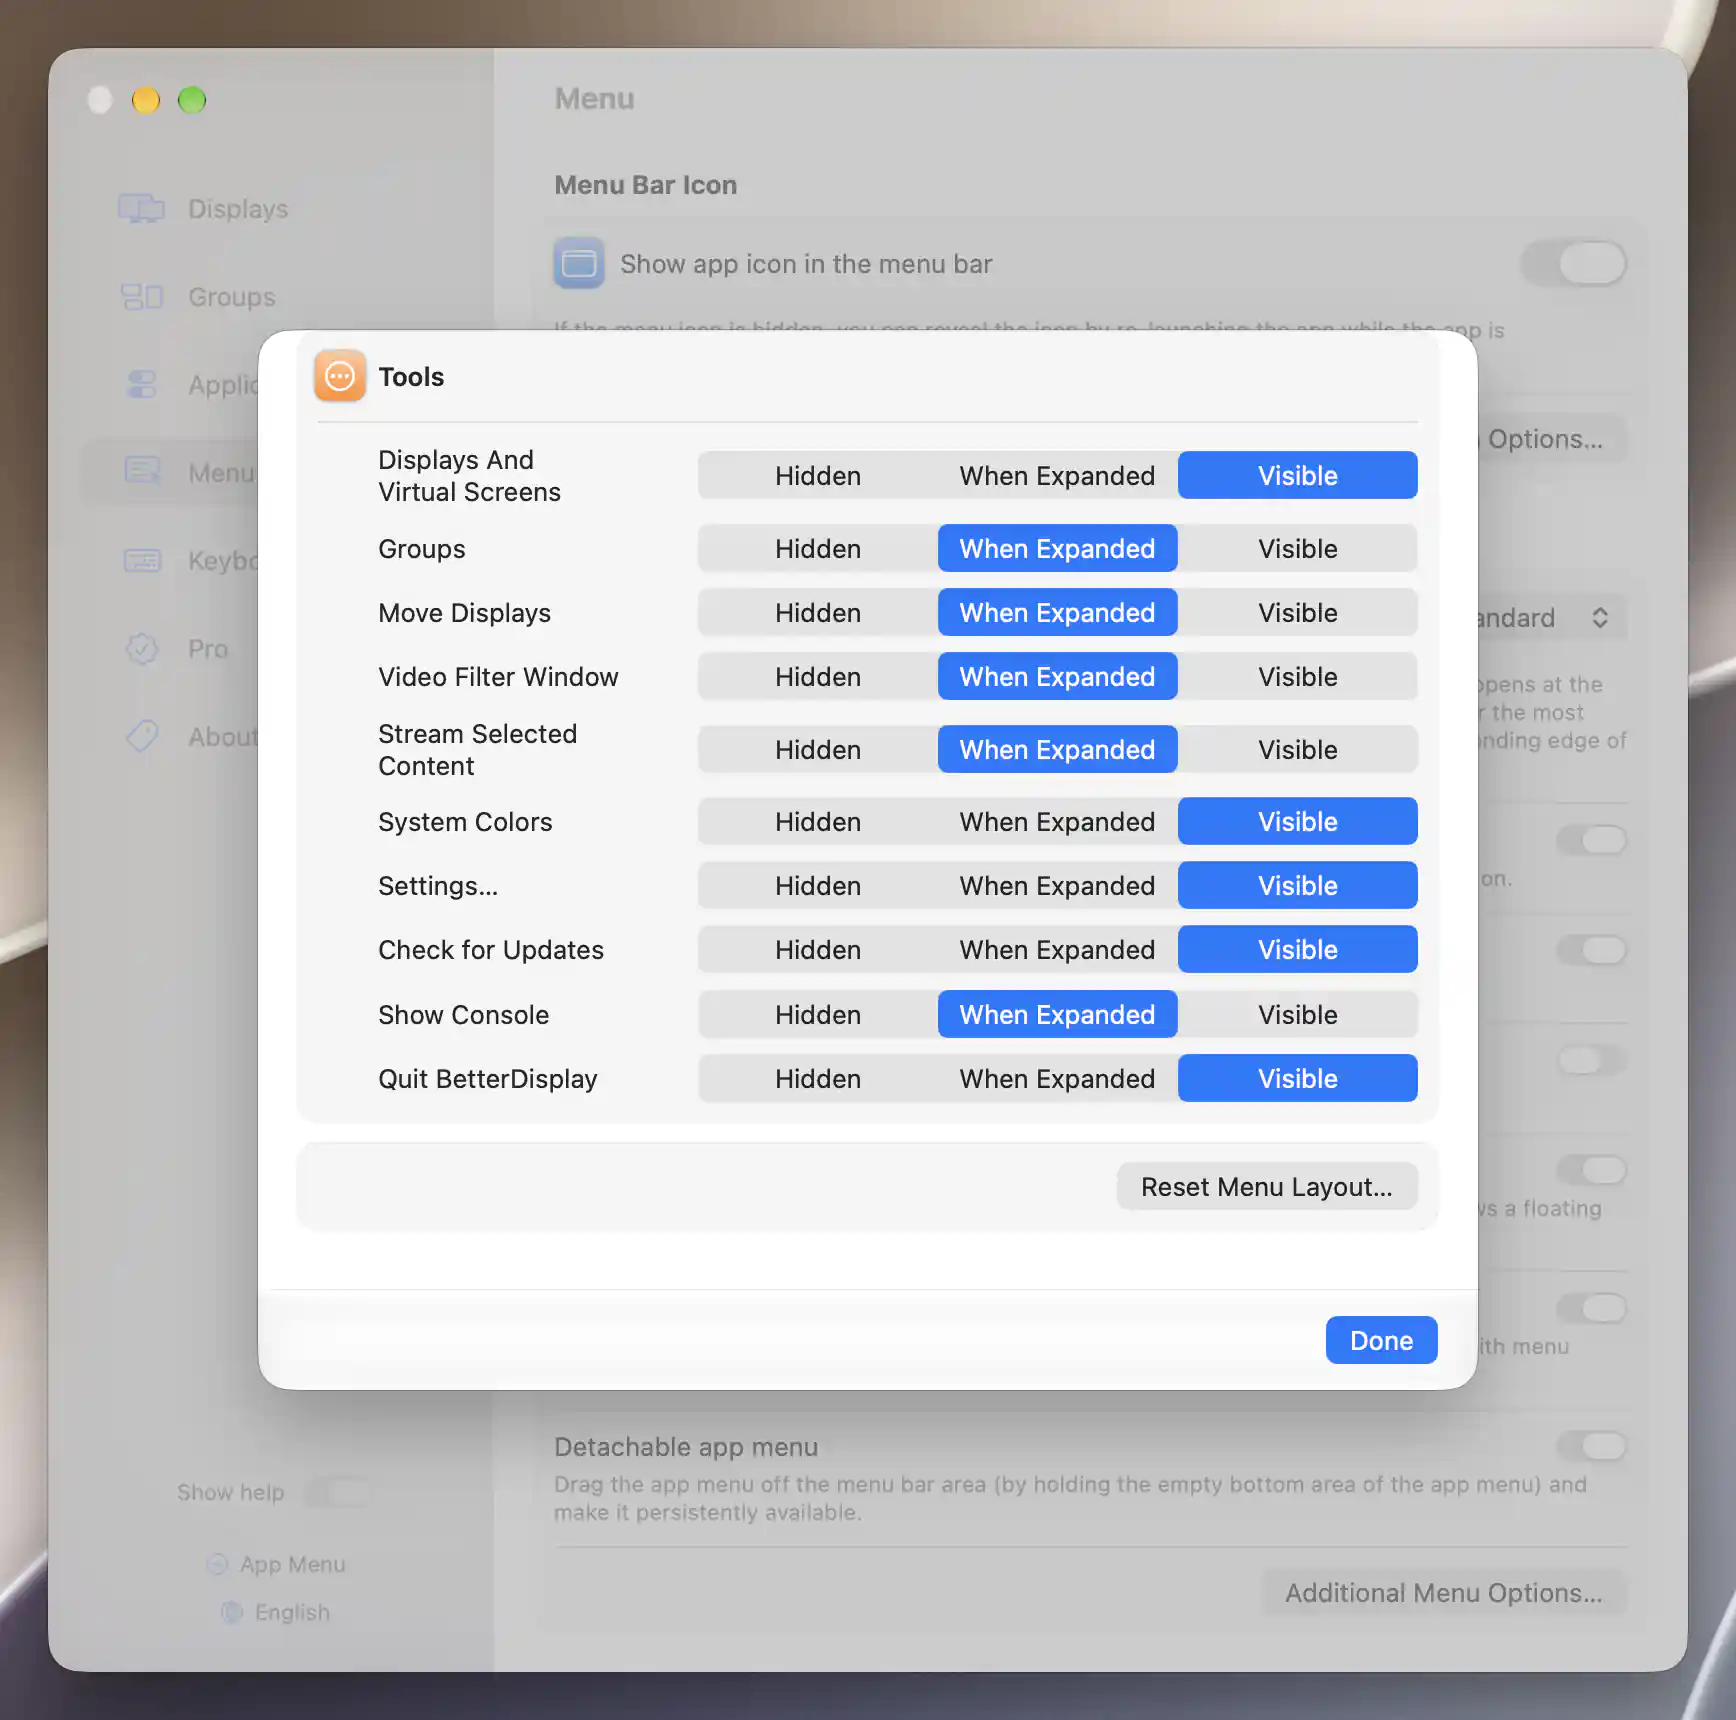Click the App Menu help icon
This screenshot has height=1720, width=1736.
click(217, 1564)
